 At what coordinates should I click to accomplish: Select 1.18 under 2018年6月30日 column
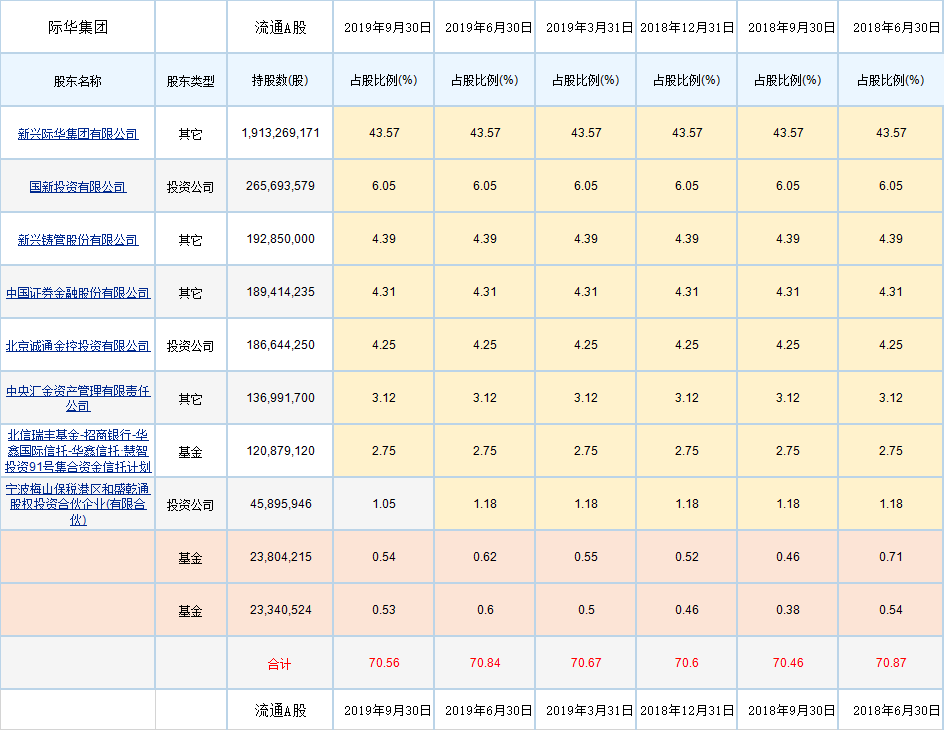(891, 503)
